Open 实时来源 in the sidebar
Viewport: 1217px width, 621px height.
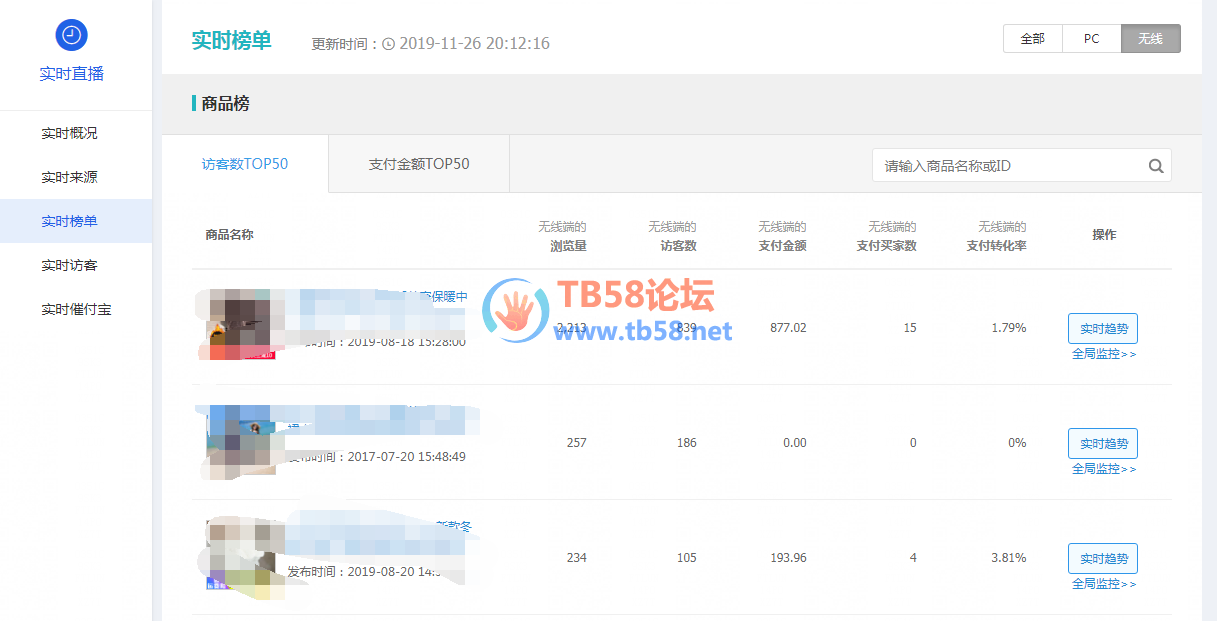point(69,177)
